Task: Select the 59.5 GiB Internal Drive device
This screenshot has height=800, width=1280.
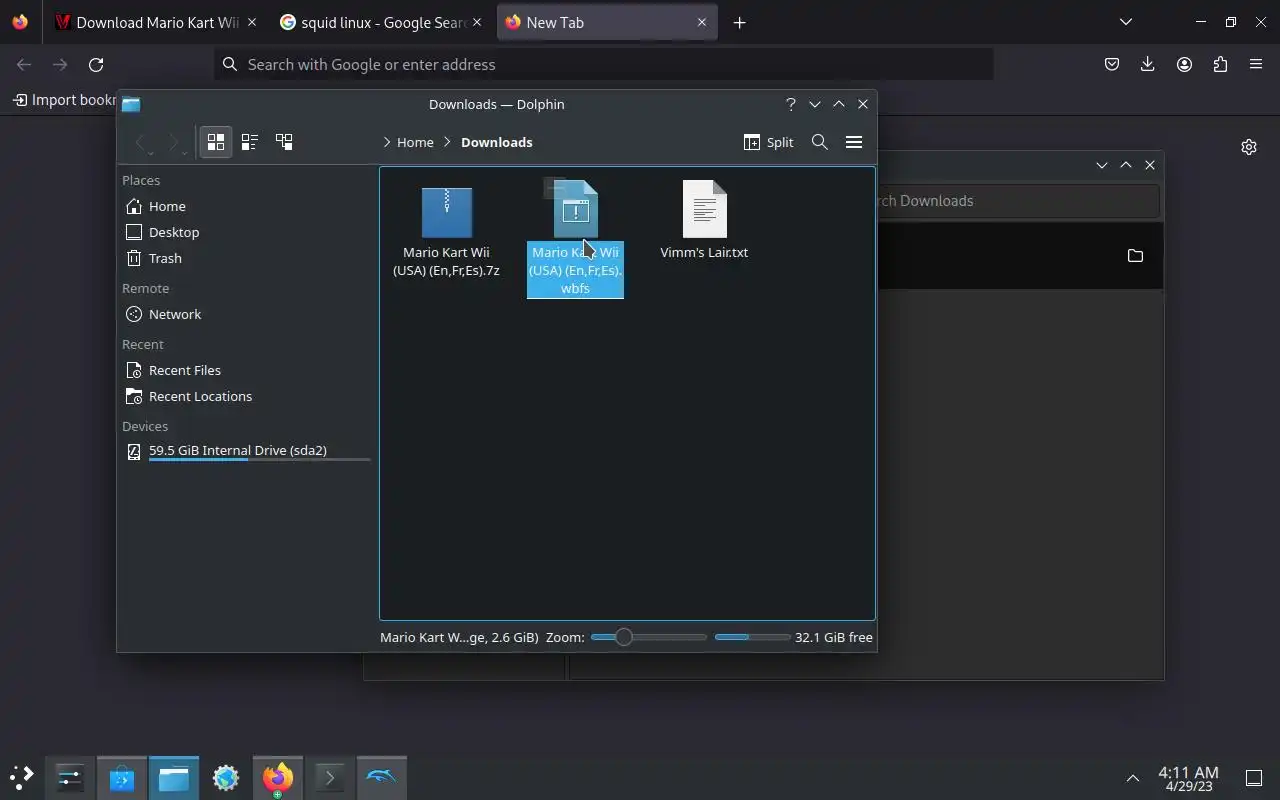Action: coord(247,452)
